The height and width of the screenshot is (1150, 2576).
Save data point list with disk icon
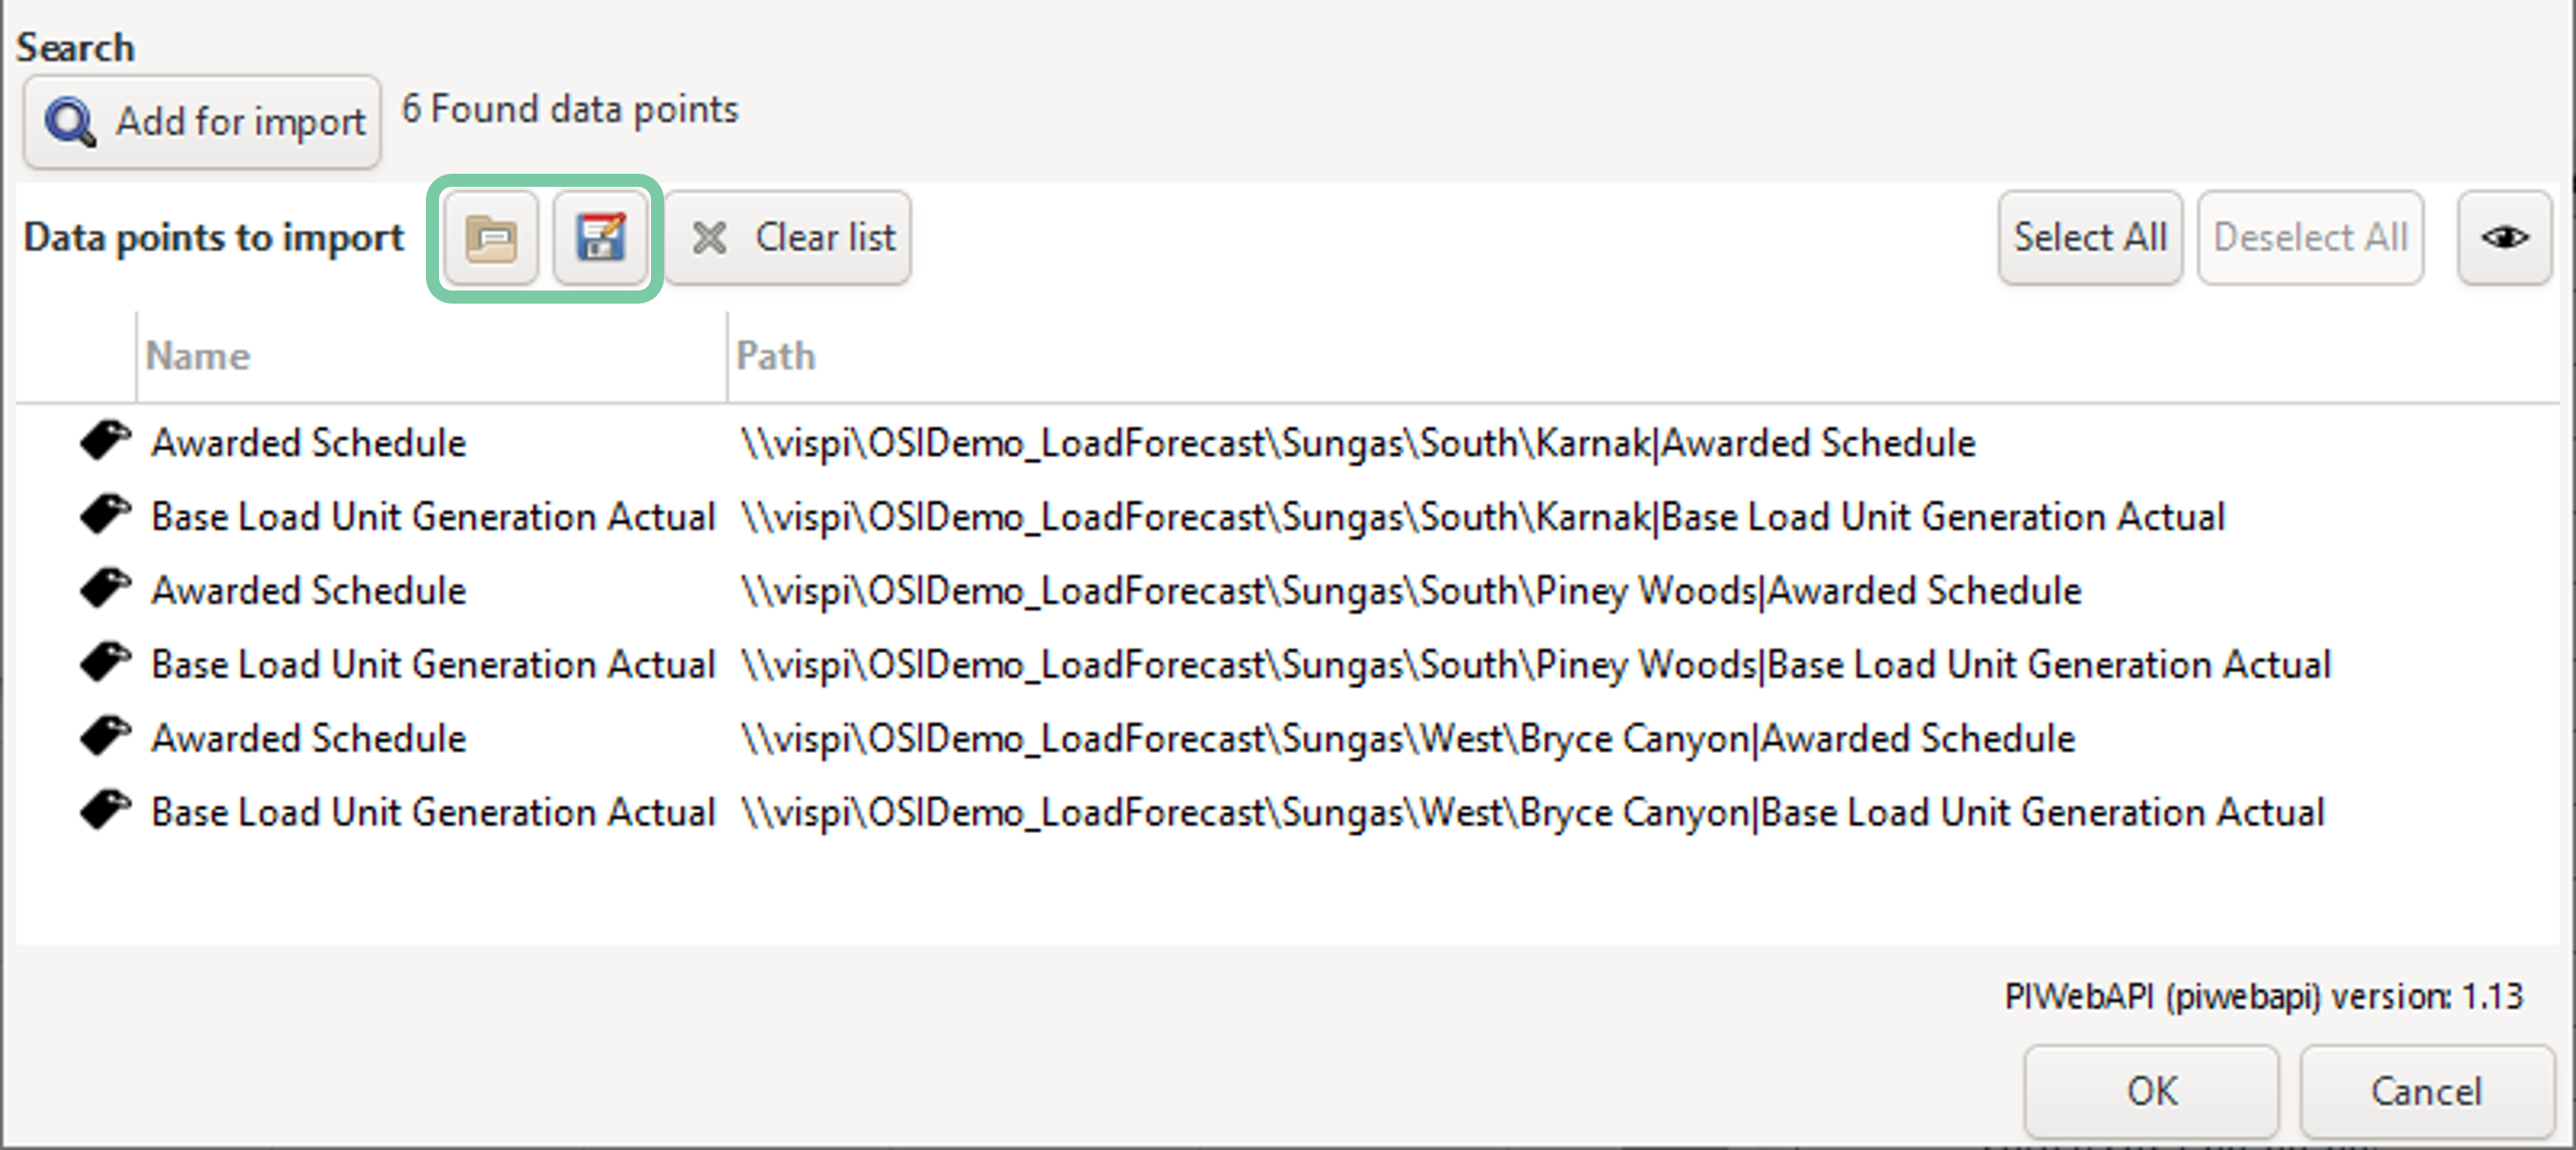(x=600, y=238)
